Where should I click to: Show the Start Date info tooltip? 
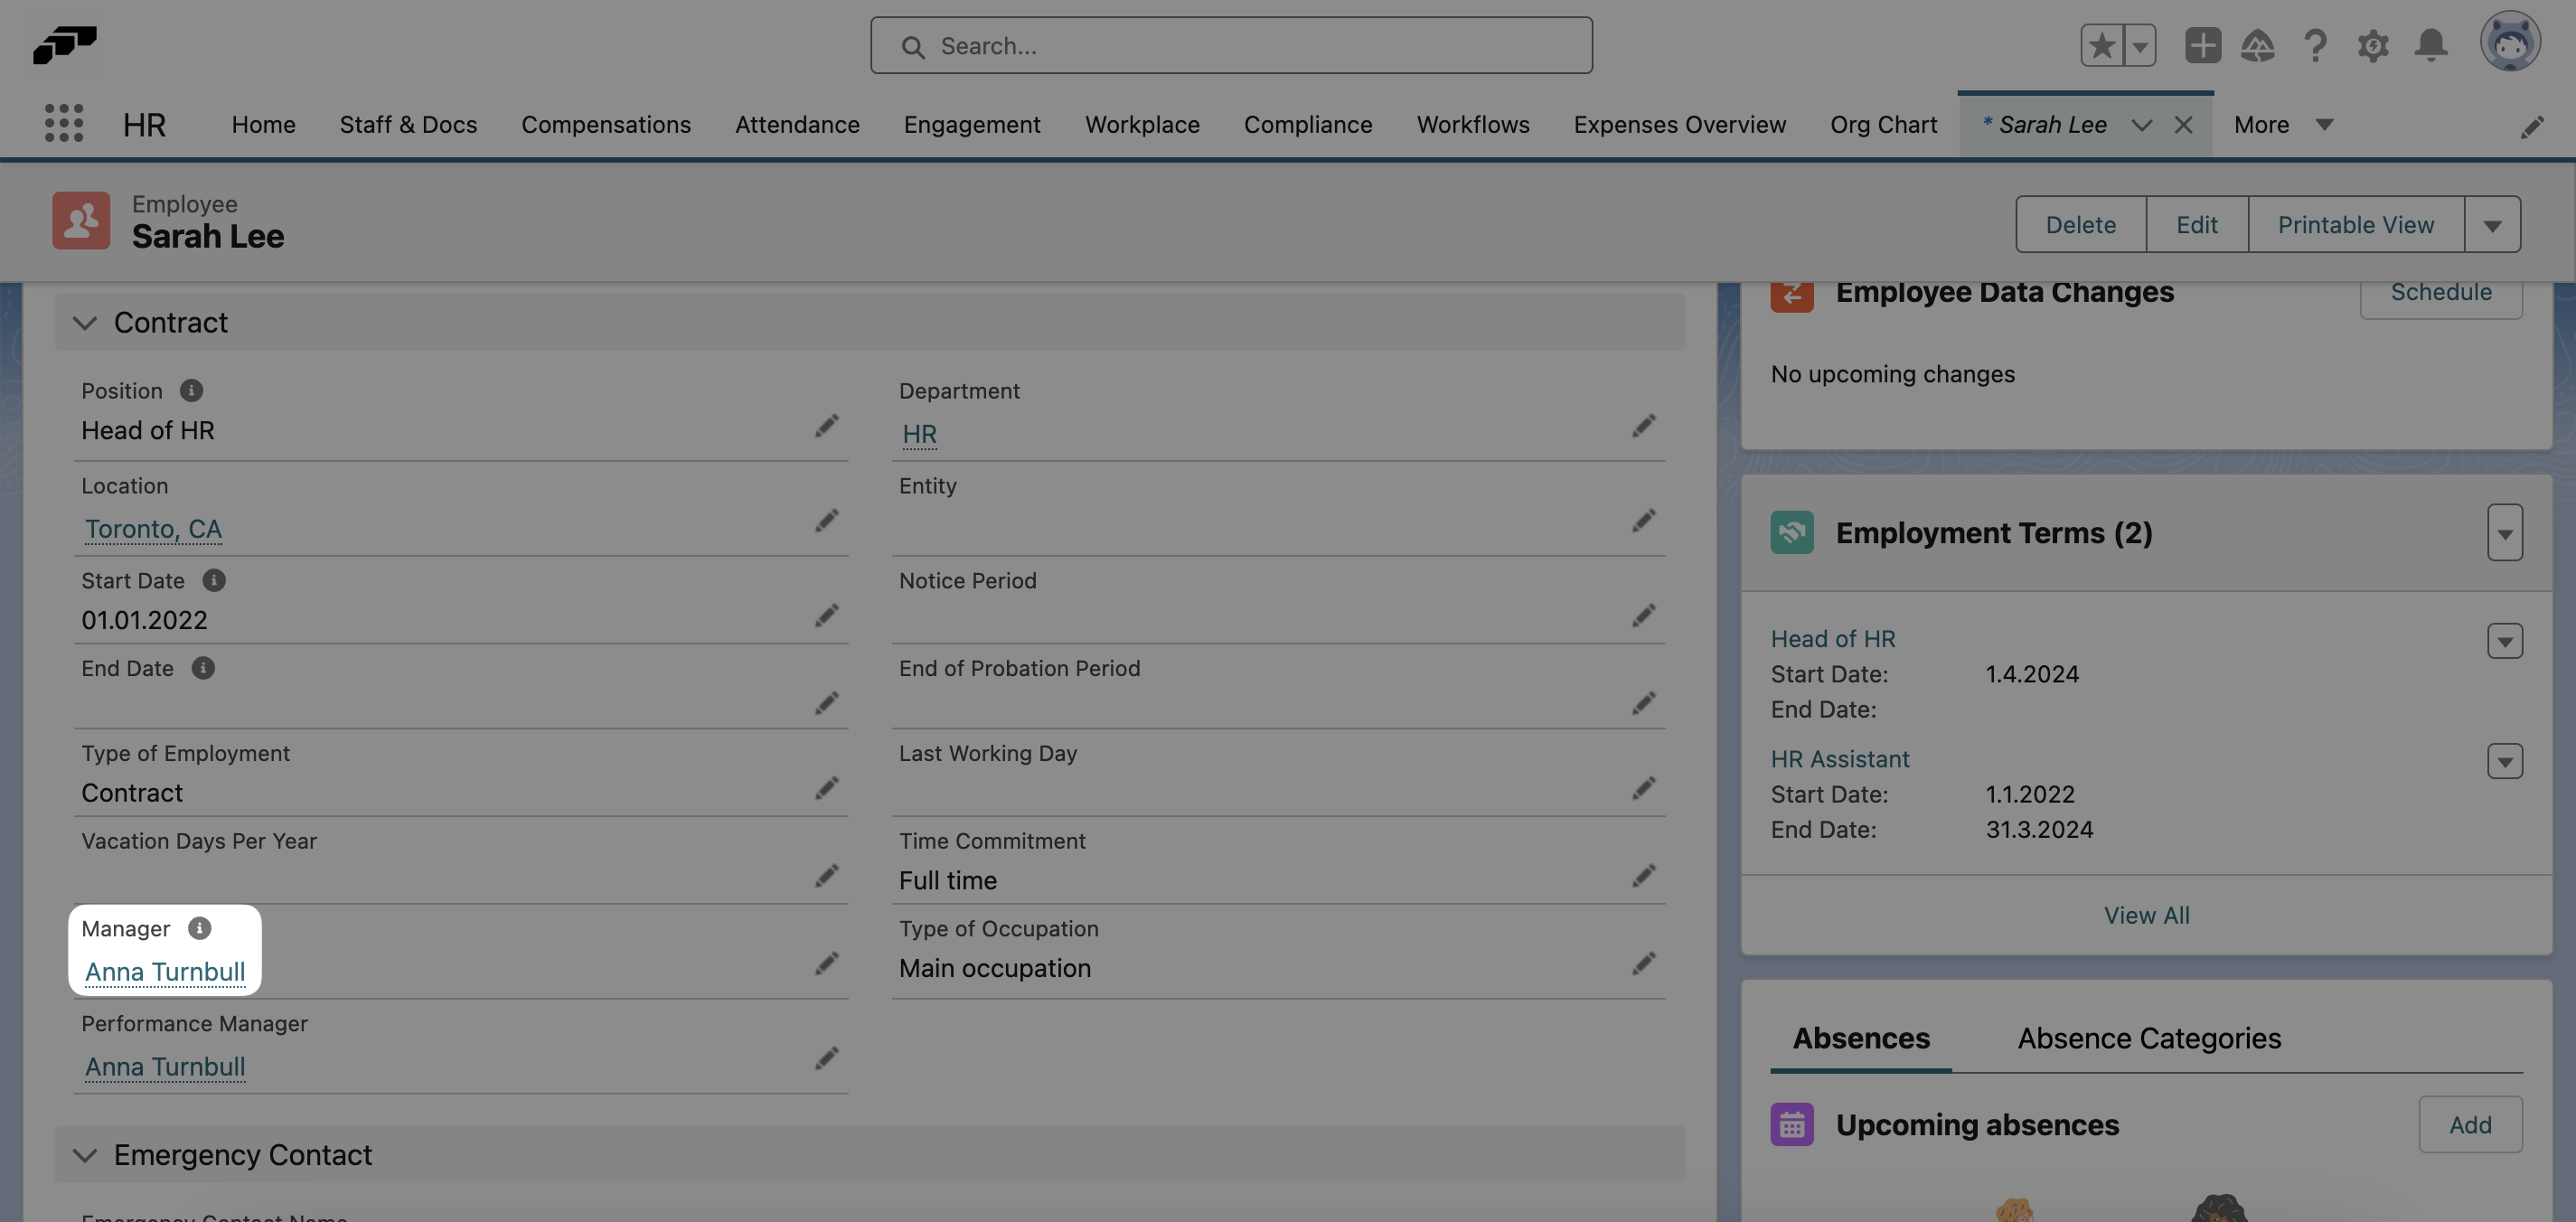215,580
